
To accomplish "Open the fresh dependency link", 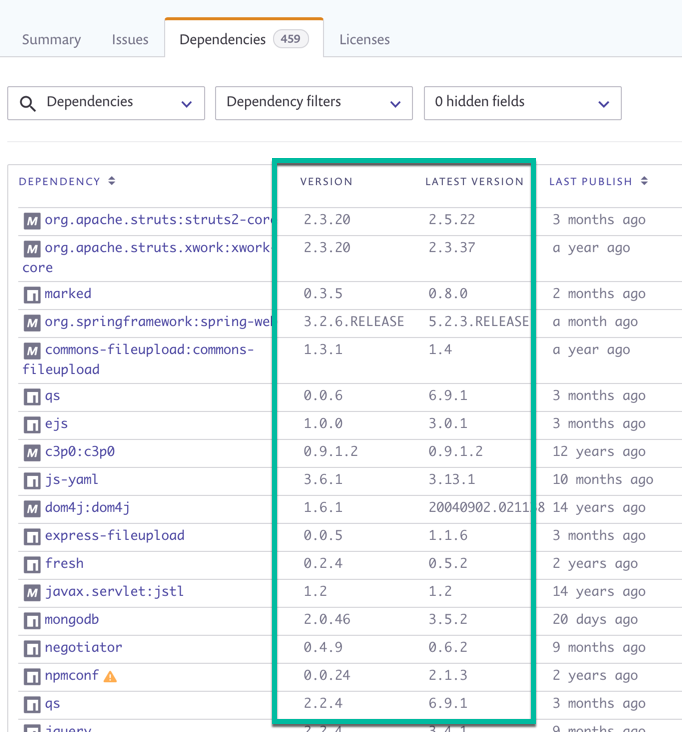I will point(64,563).
